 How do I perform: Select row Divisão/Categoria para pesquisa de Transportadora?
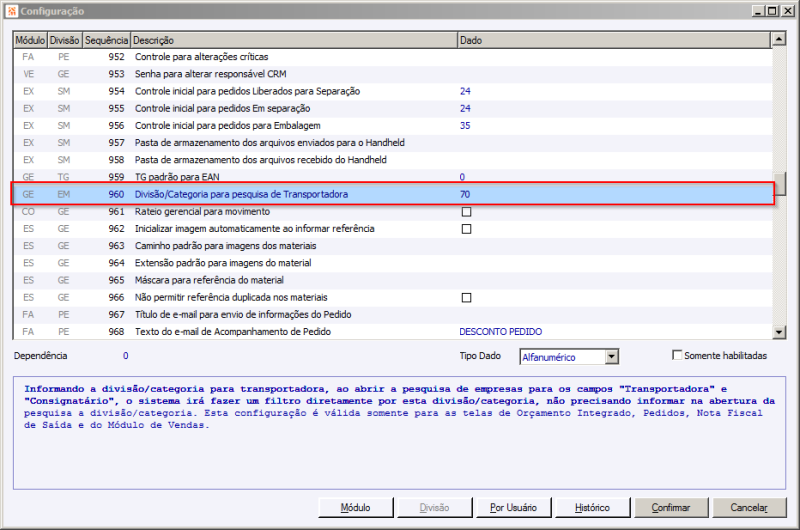pyautogui.click(x=392, y=194)
